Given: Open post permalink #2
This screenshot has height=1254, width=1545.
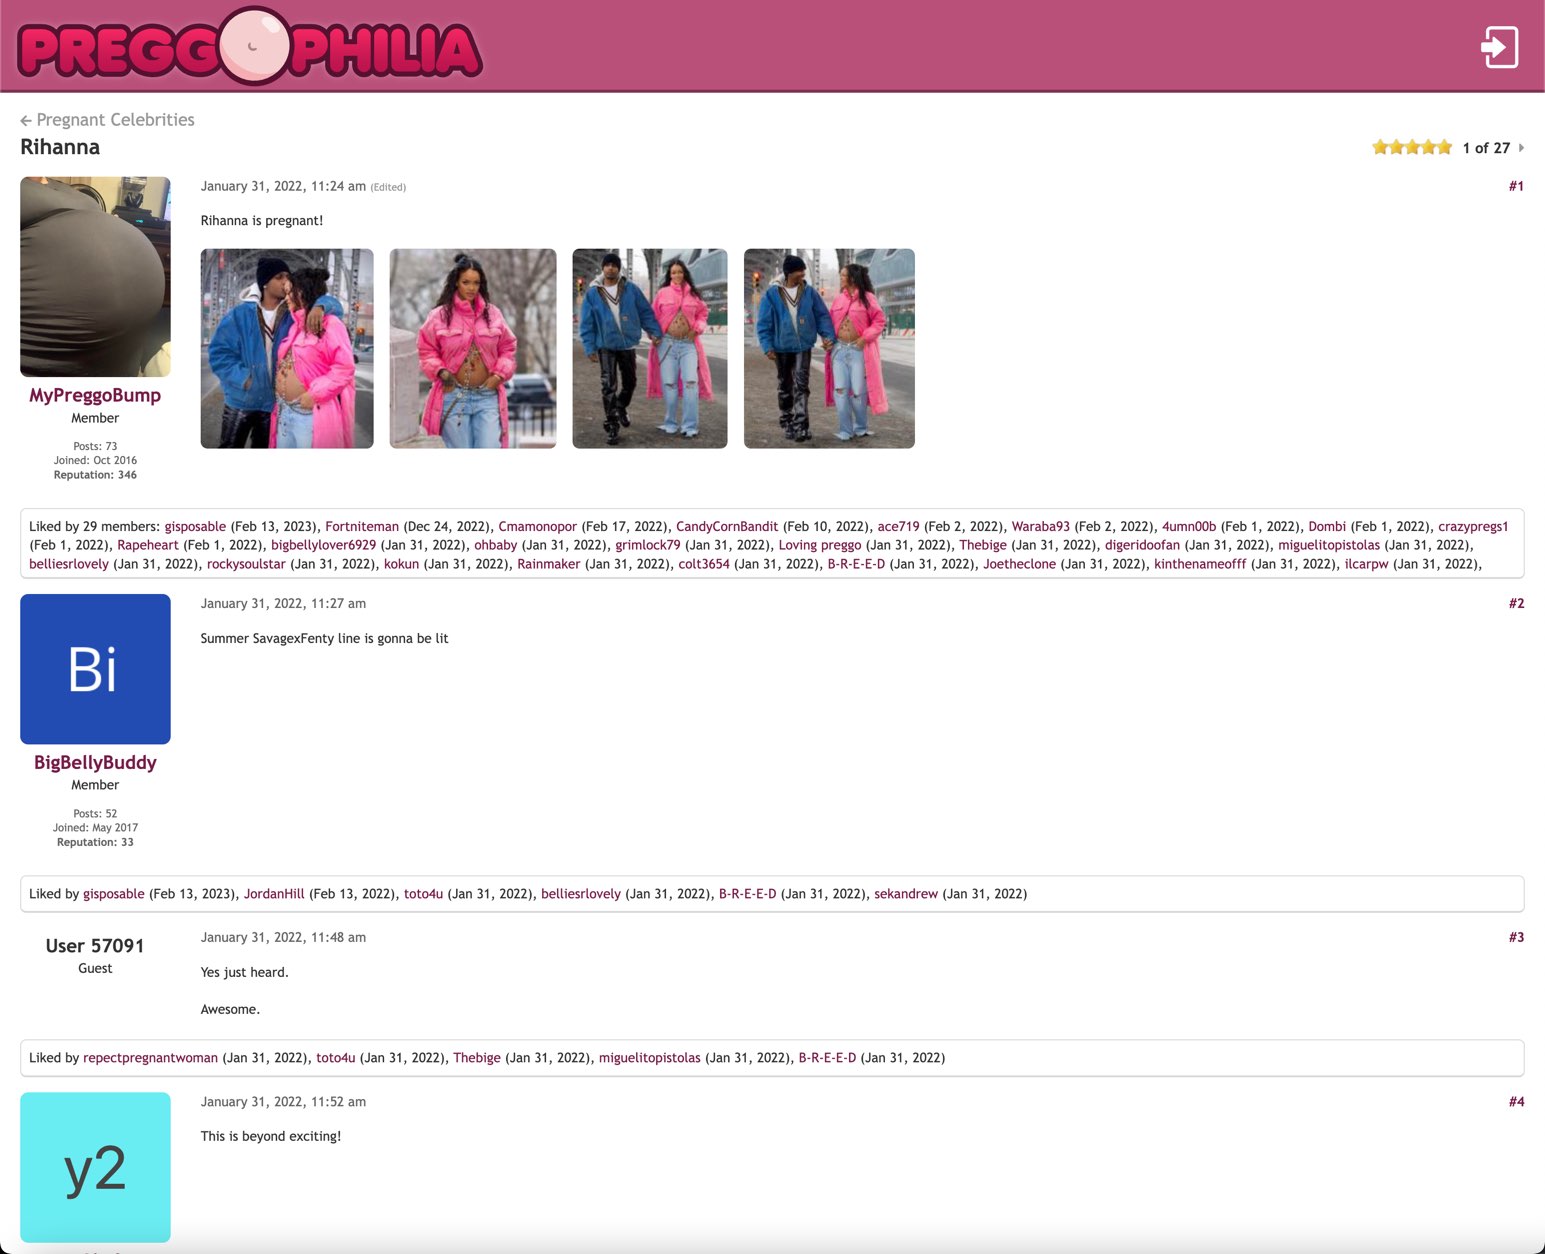Looking at the screenshot, I should [1516, 603].
